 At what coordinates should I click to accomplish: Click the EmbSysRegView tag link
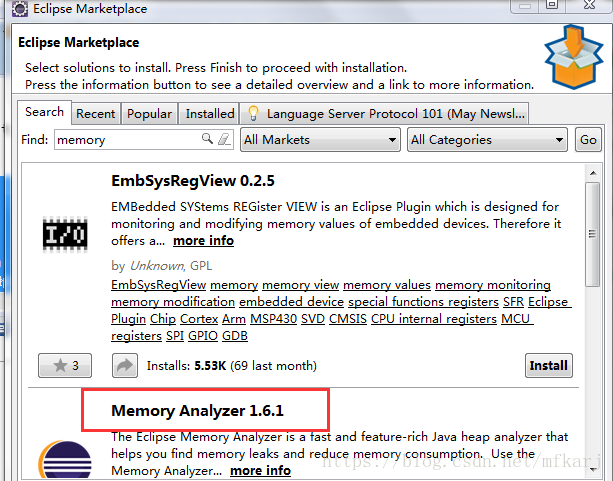click(x=158, y=285)
